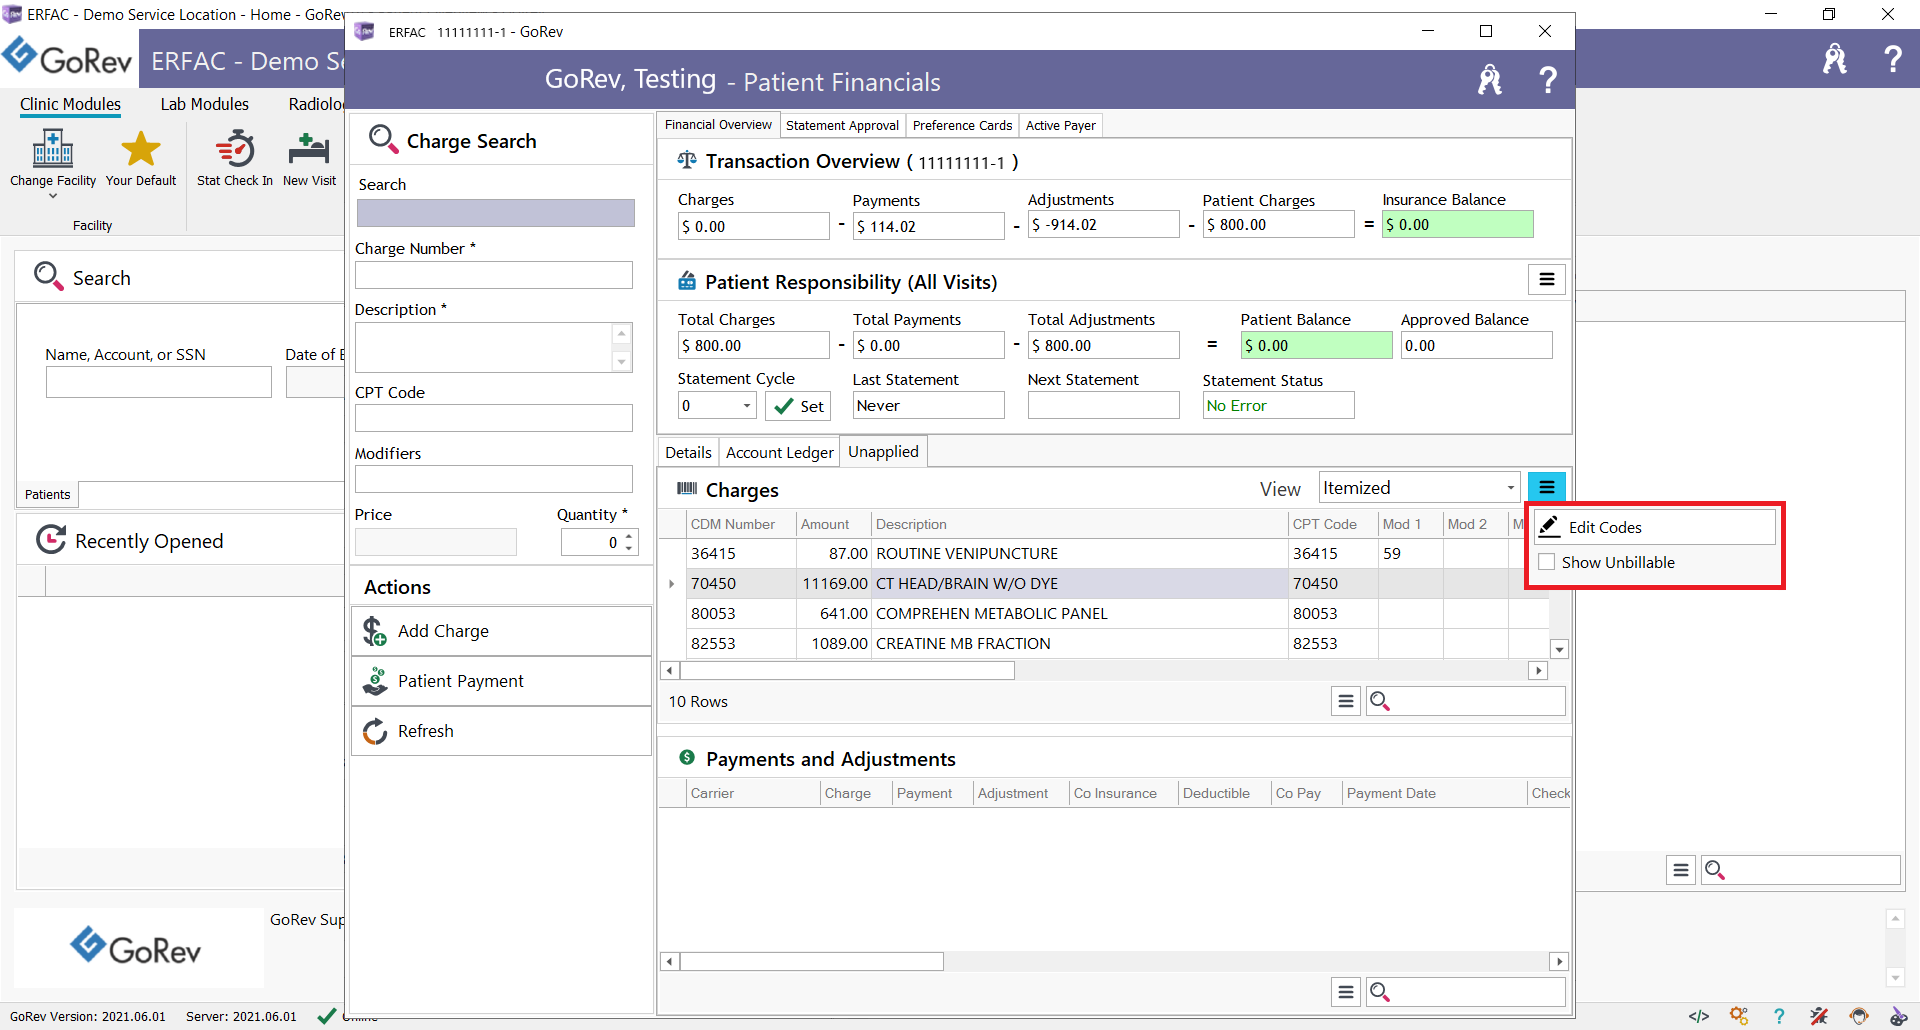Screen dimensions: 1920x1030
Task: Click the last status bar icon
Action: (x=1899, y=1016)
